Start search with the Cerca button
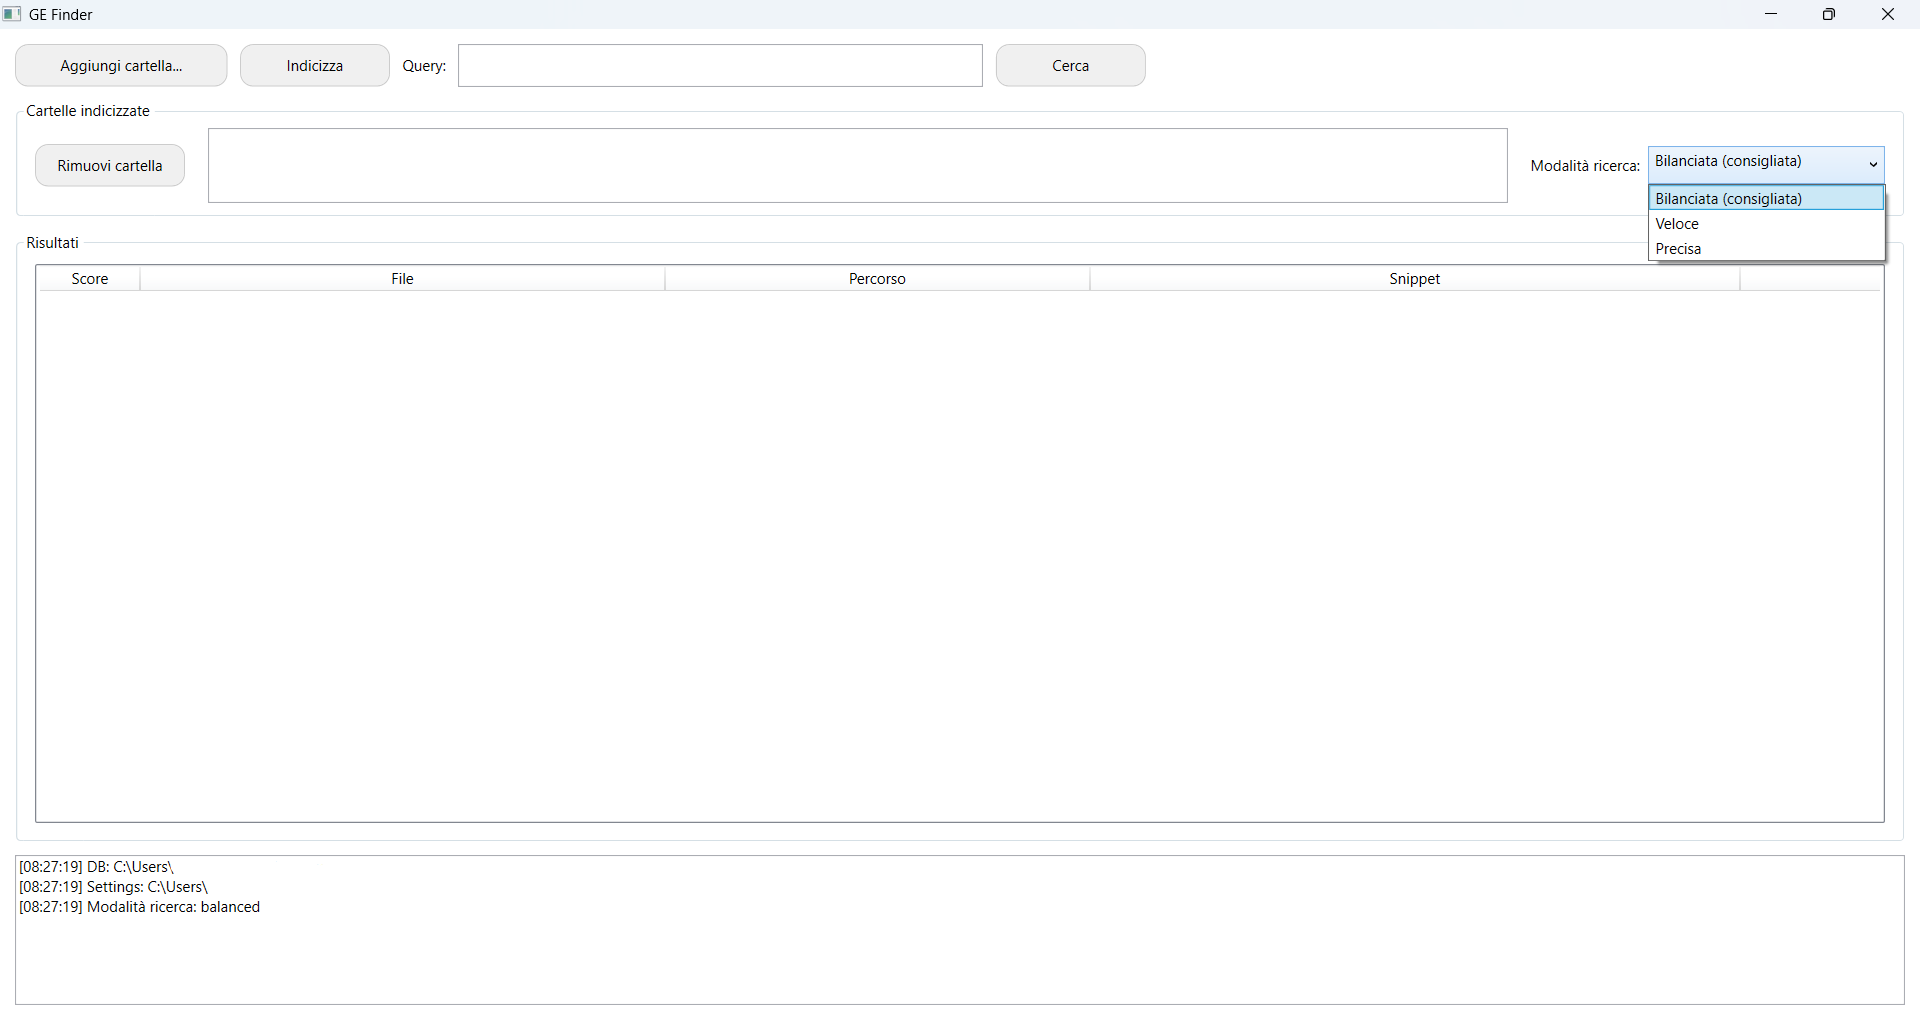 click(x=1070, y=66)
